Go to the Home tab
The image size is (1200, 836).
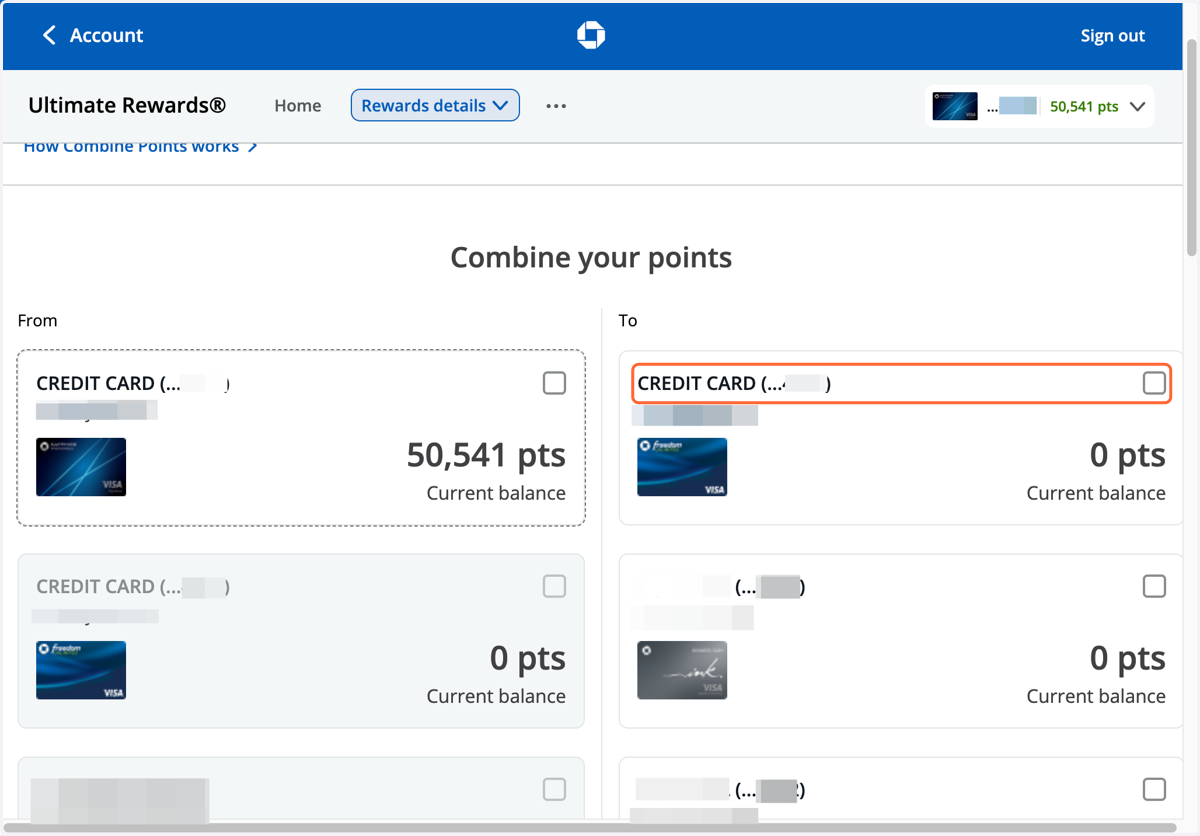coord(298,105)
